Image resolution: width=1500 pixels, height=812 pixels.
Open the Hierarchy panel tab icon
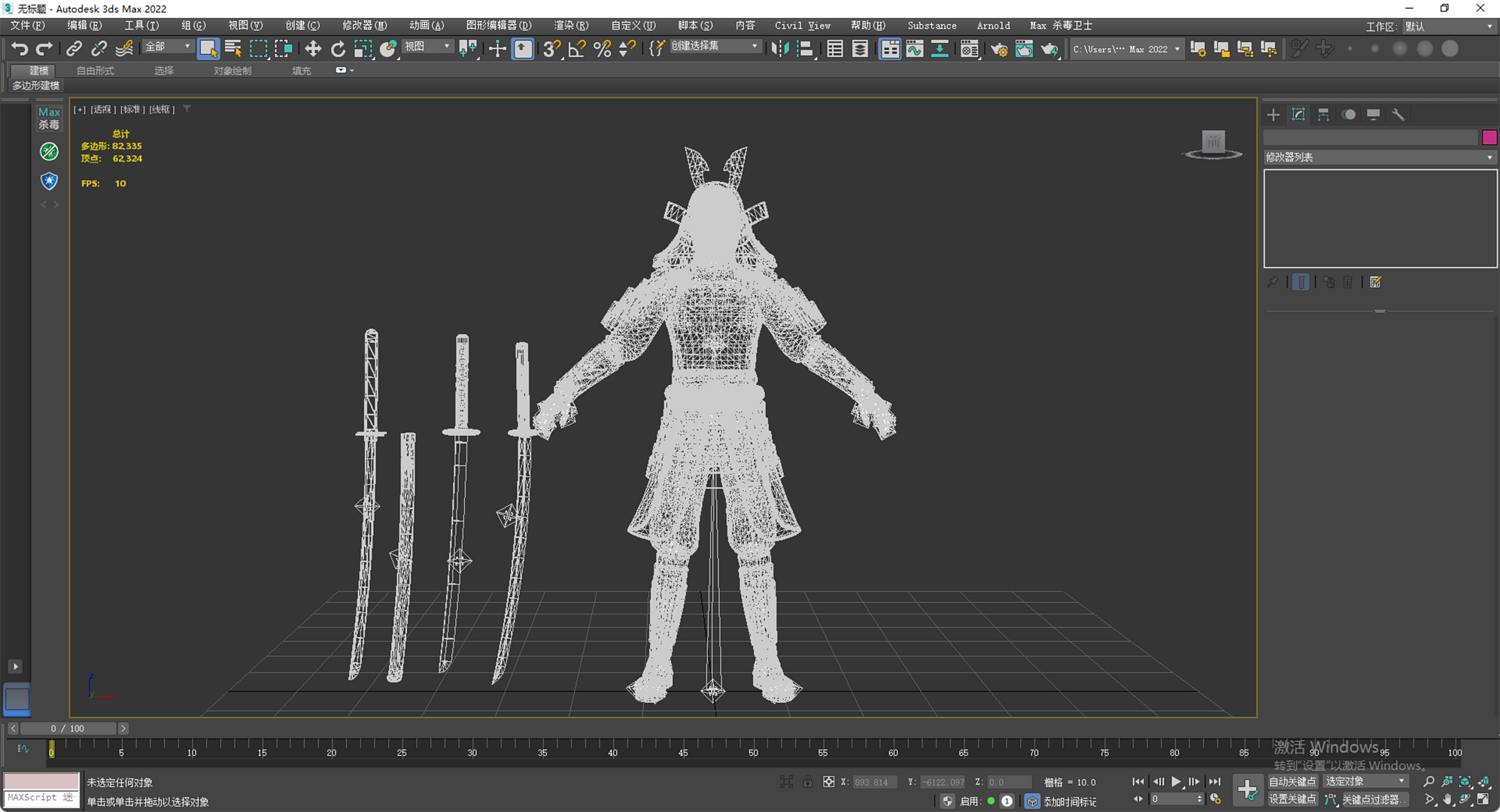coord(1323,114)
